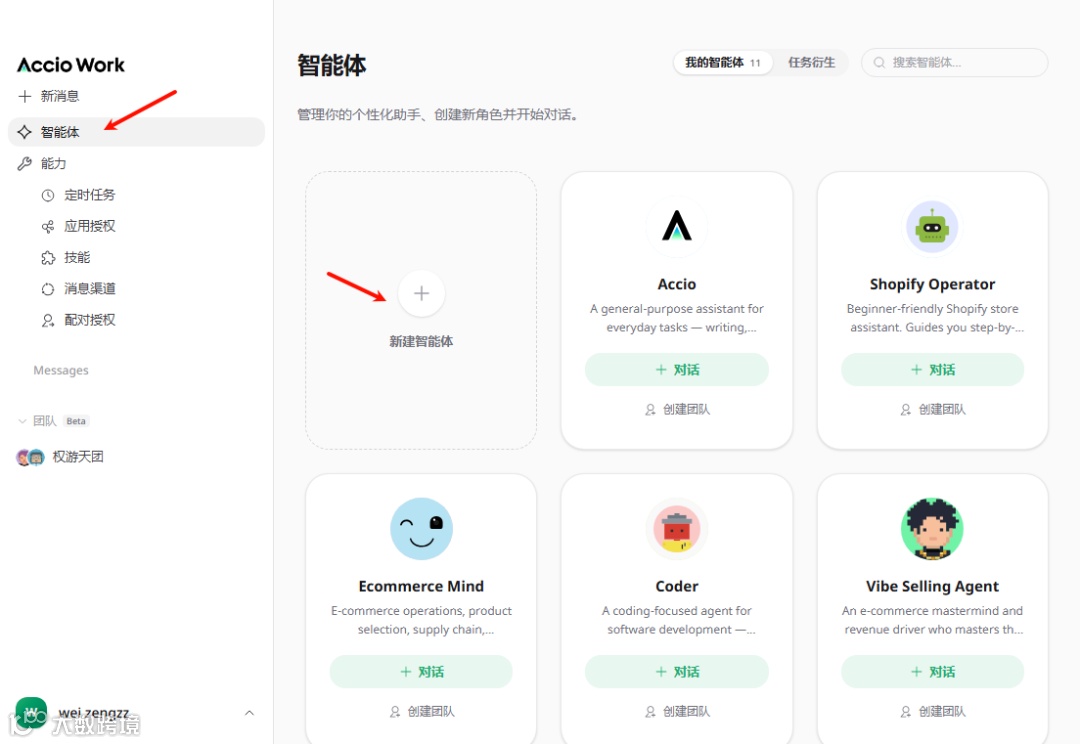Click the Beta badge next to 团队
Screen dimensions: 1080x744
[76, 421]
